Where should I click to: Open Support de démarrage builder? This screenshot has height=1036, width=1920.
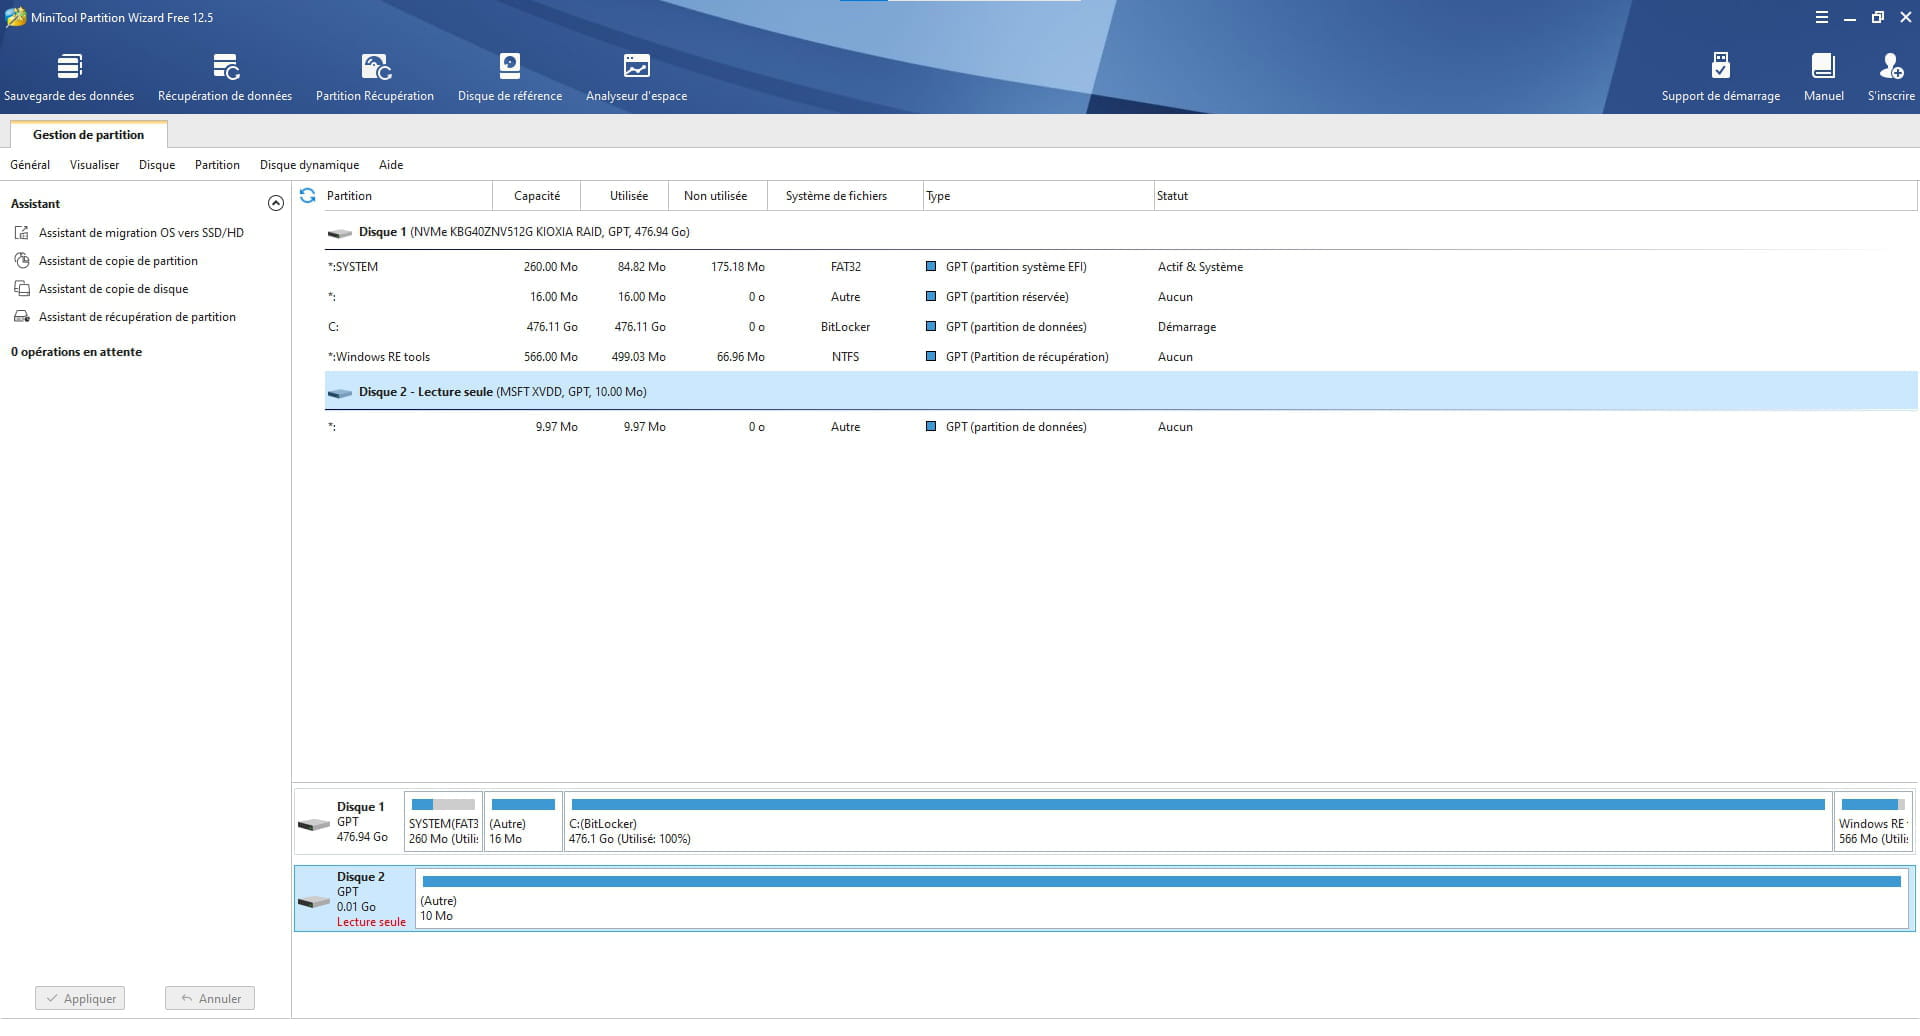pos(1720,78)
